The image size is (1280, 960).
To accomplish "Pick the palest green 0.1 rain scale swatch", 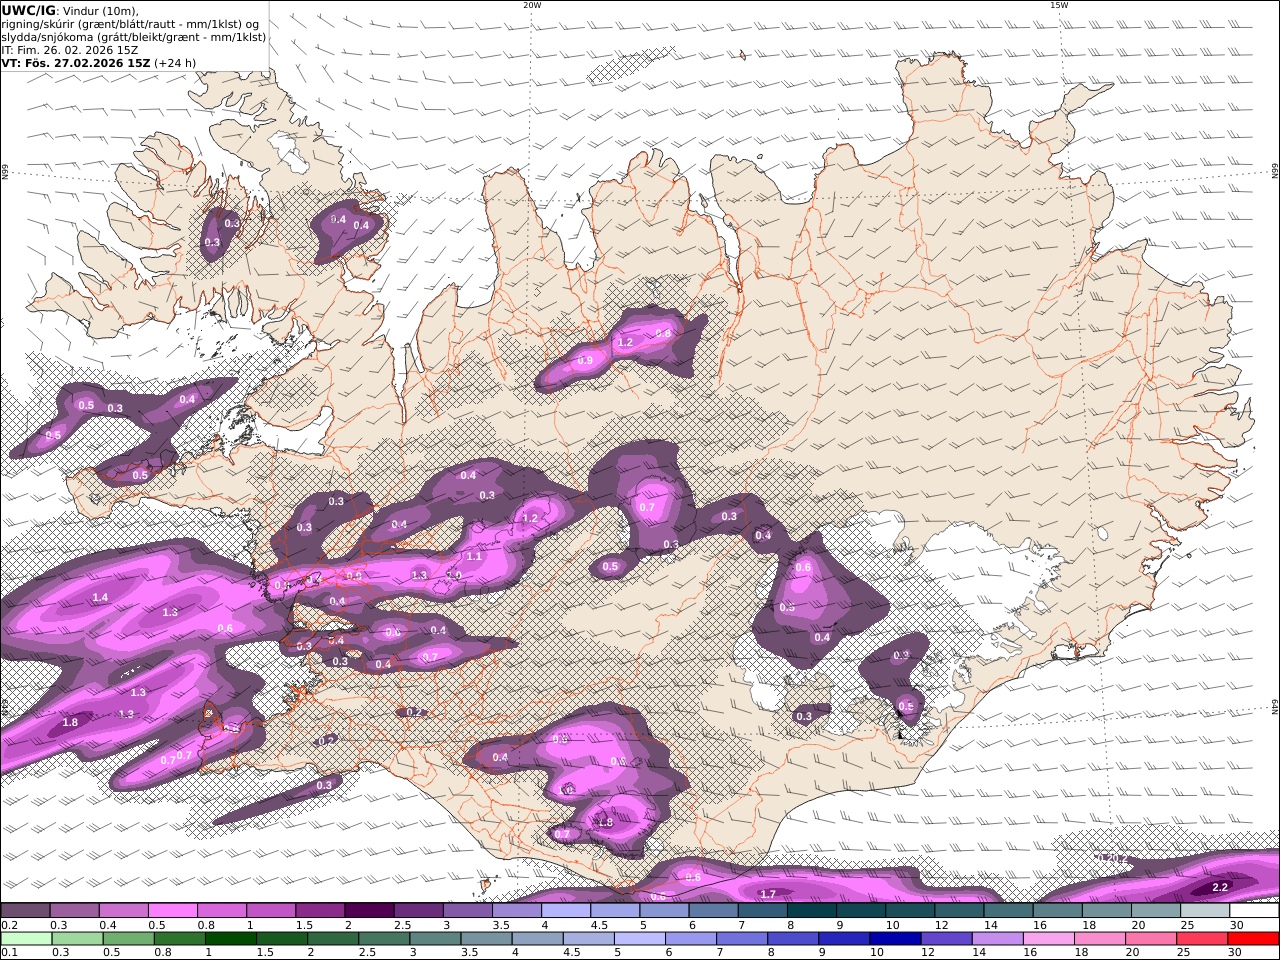I will pos(26,939).
